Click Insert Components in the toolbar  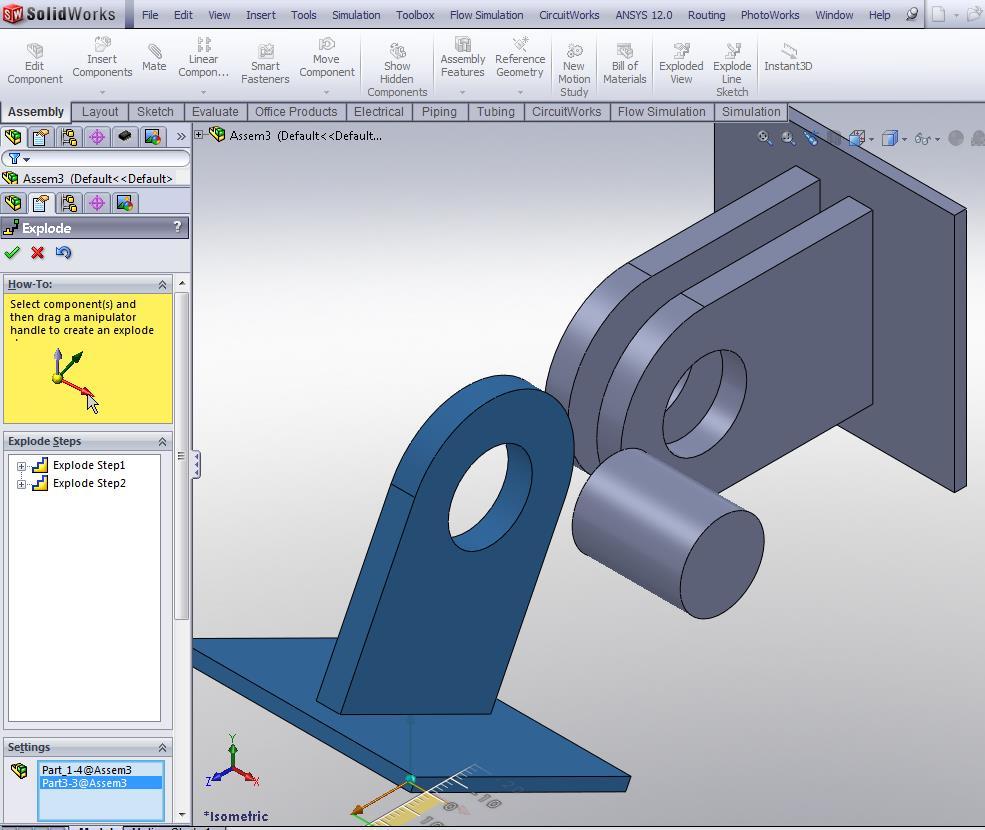102,57
